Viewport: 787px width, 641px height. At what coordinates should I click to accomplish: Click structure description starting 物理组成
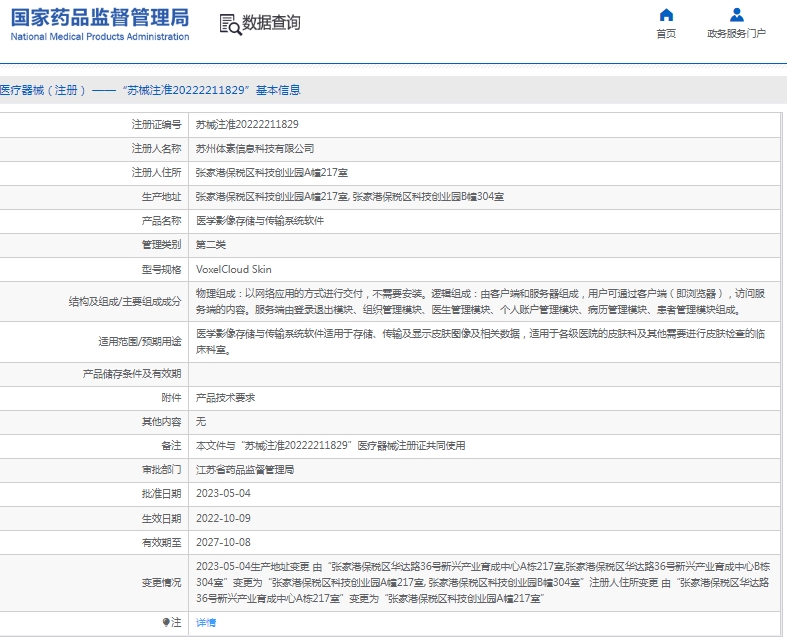[x=480, y=302]
